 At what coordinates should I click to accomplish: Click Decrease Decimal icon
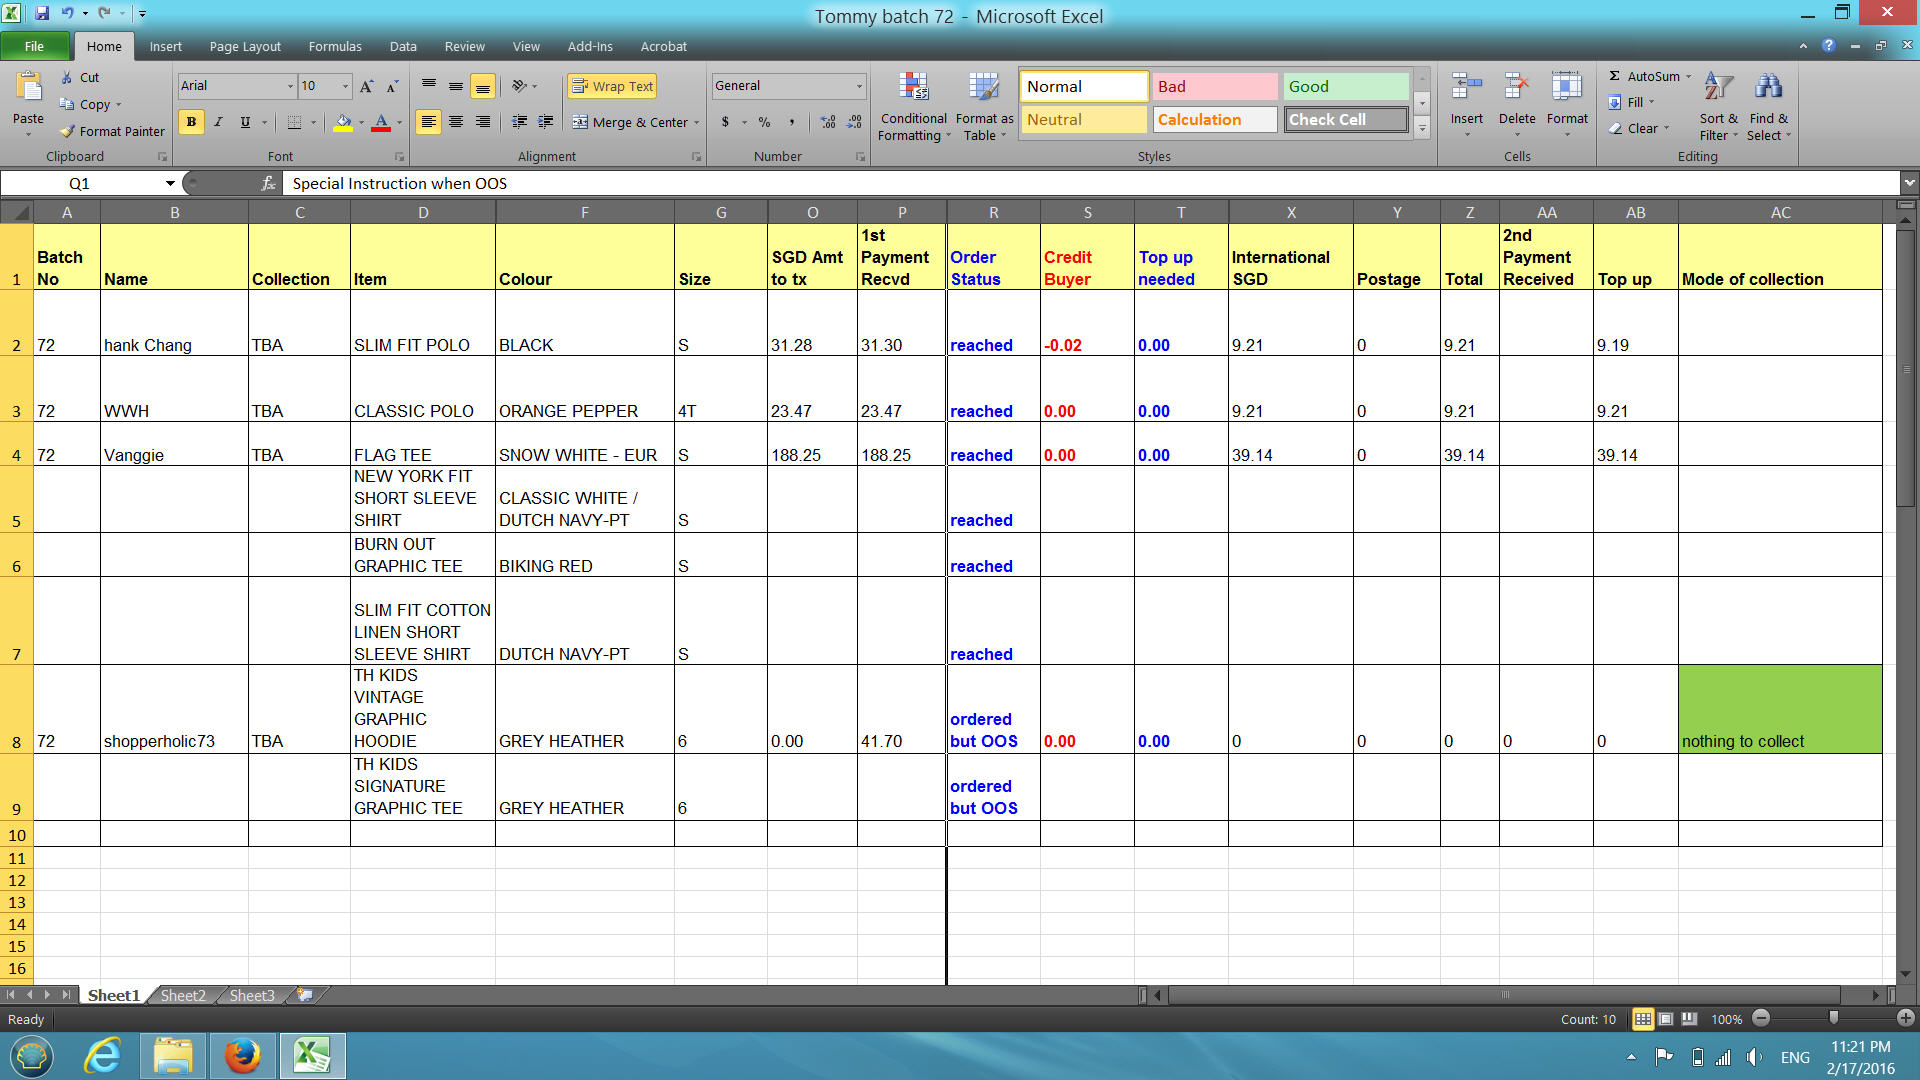click(x=854, y=122)
